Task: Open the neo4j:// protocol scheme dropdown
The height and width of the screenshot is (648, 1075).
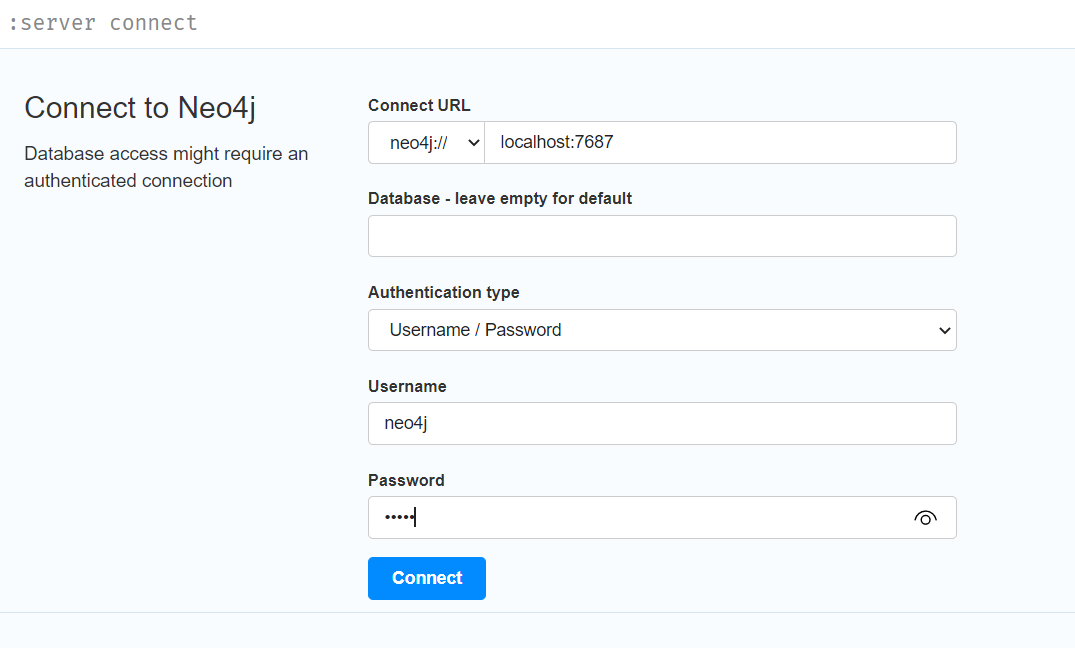Action: 426,143
